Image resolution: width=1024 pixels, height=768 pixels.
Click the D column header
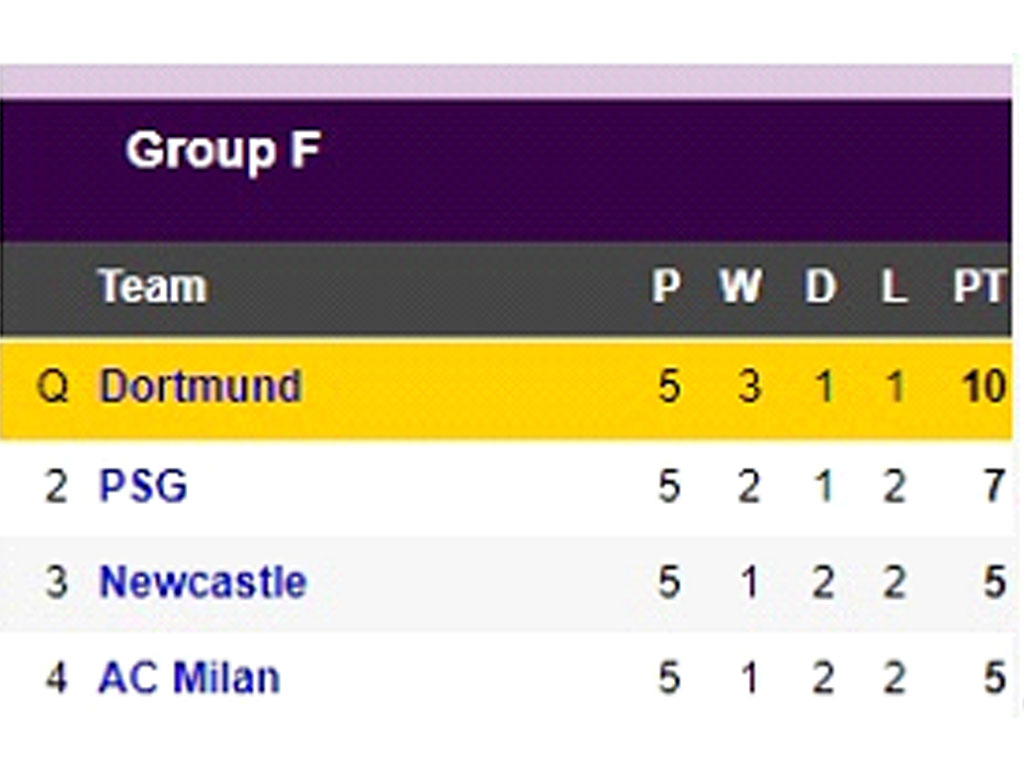(820, 286)
